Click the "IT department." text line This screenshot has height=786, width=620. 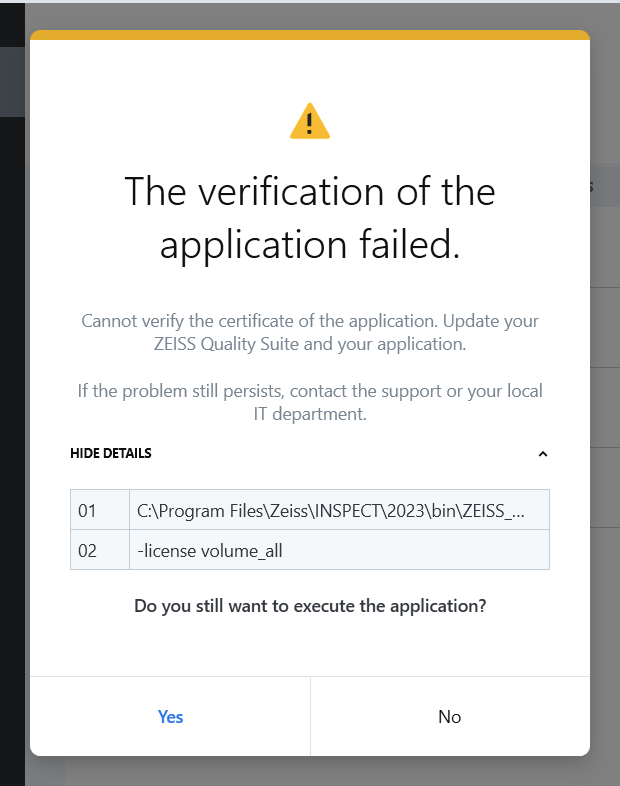tap(310, 413)
